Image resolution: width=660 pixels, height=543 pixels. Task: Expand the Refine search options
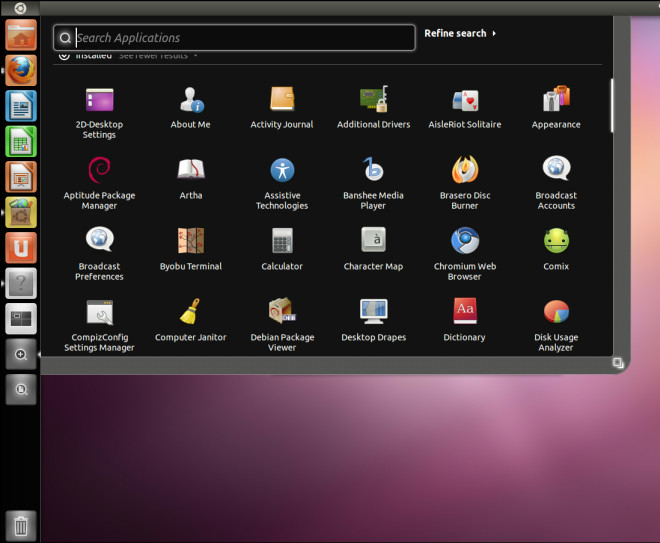[460, 33]
